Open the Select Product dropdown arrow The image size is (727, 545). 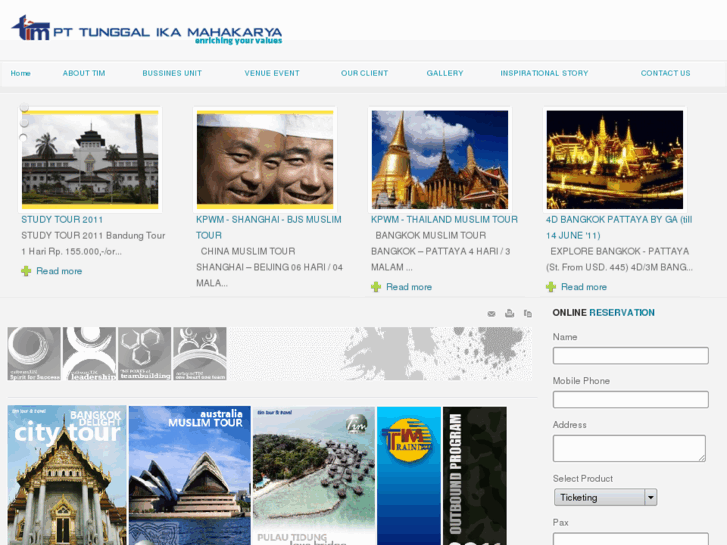pos(651,497)
